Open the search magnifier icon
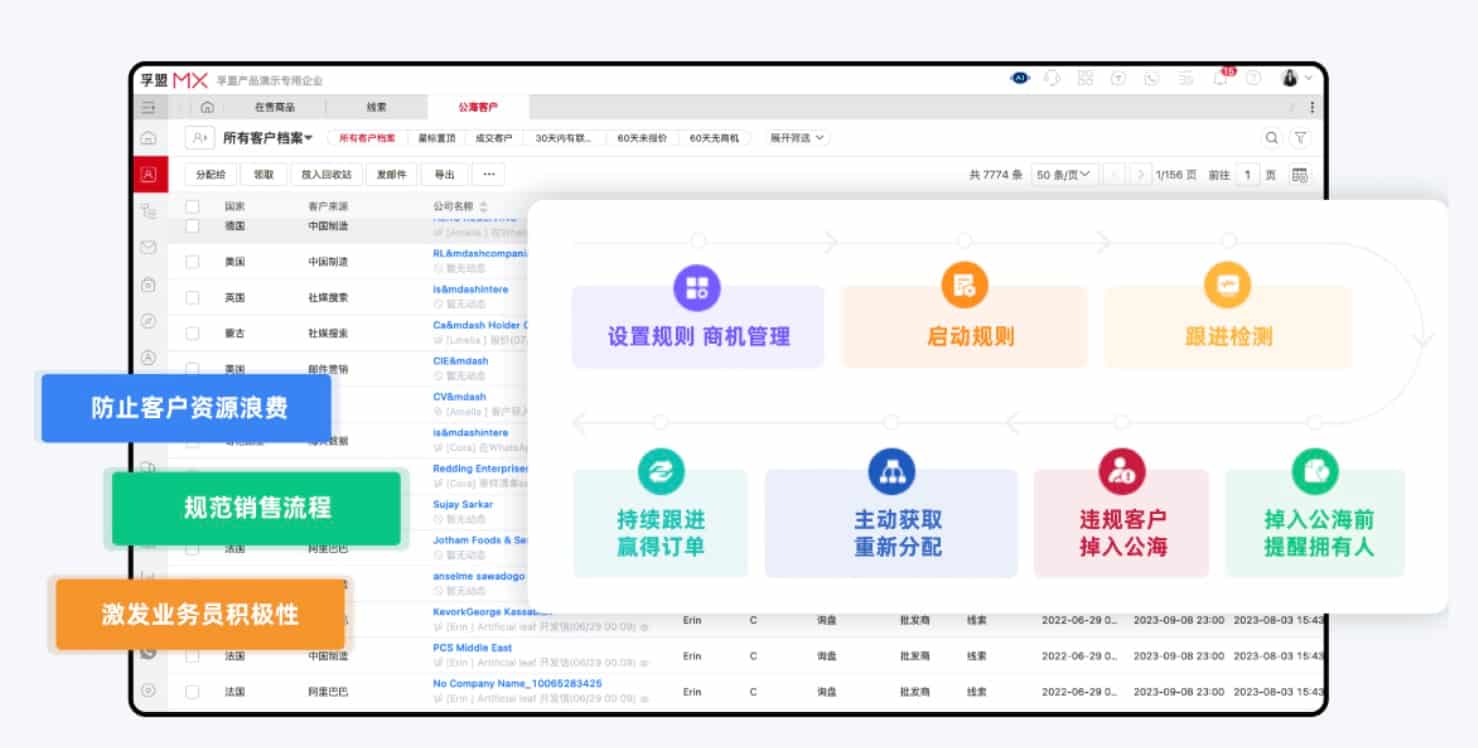The image size is (1478, 748). (1271, 138)
